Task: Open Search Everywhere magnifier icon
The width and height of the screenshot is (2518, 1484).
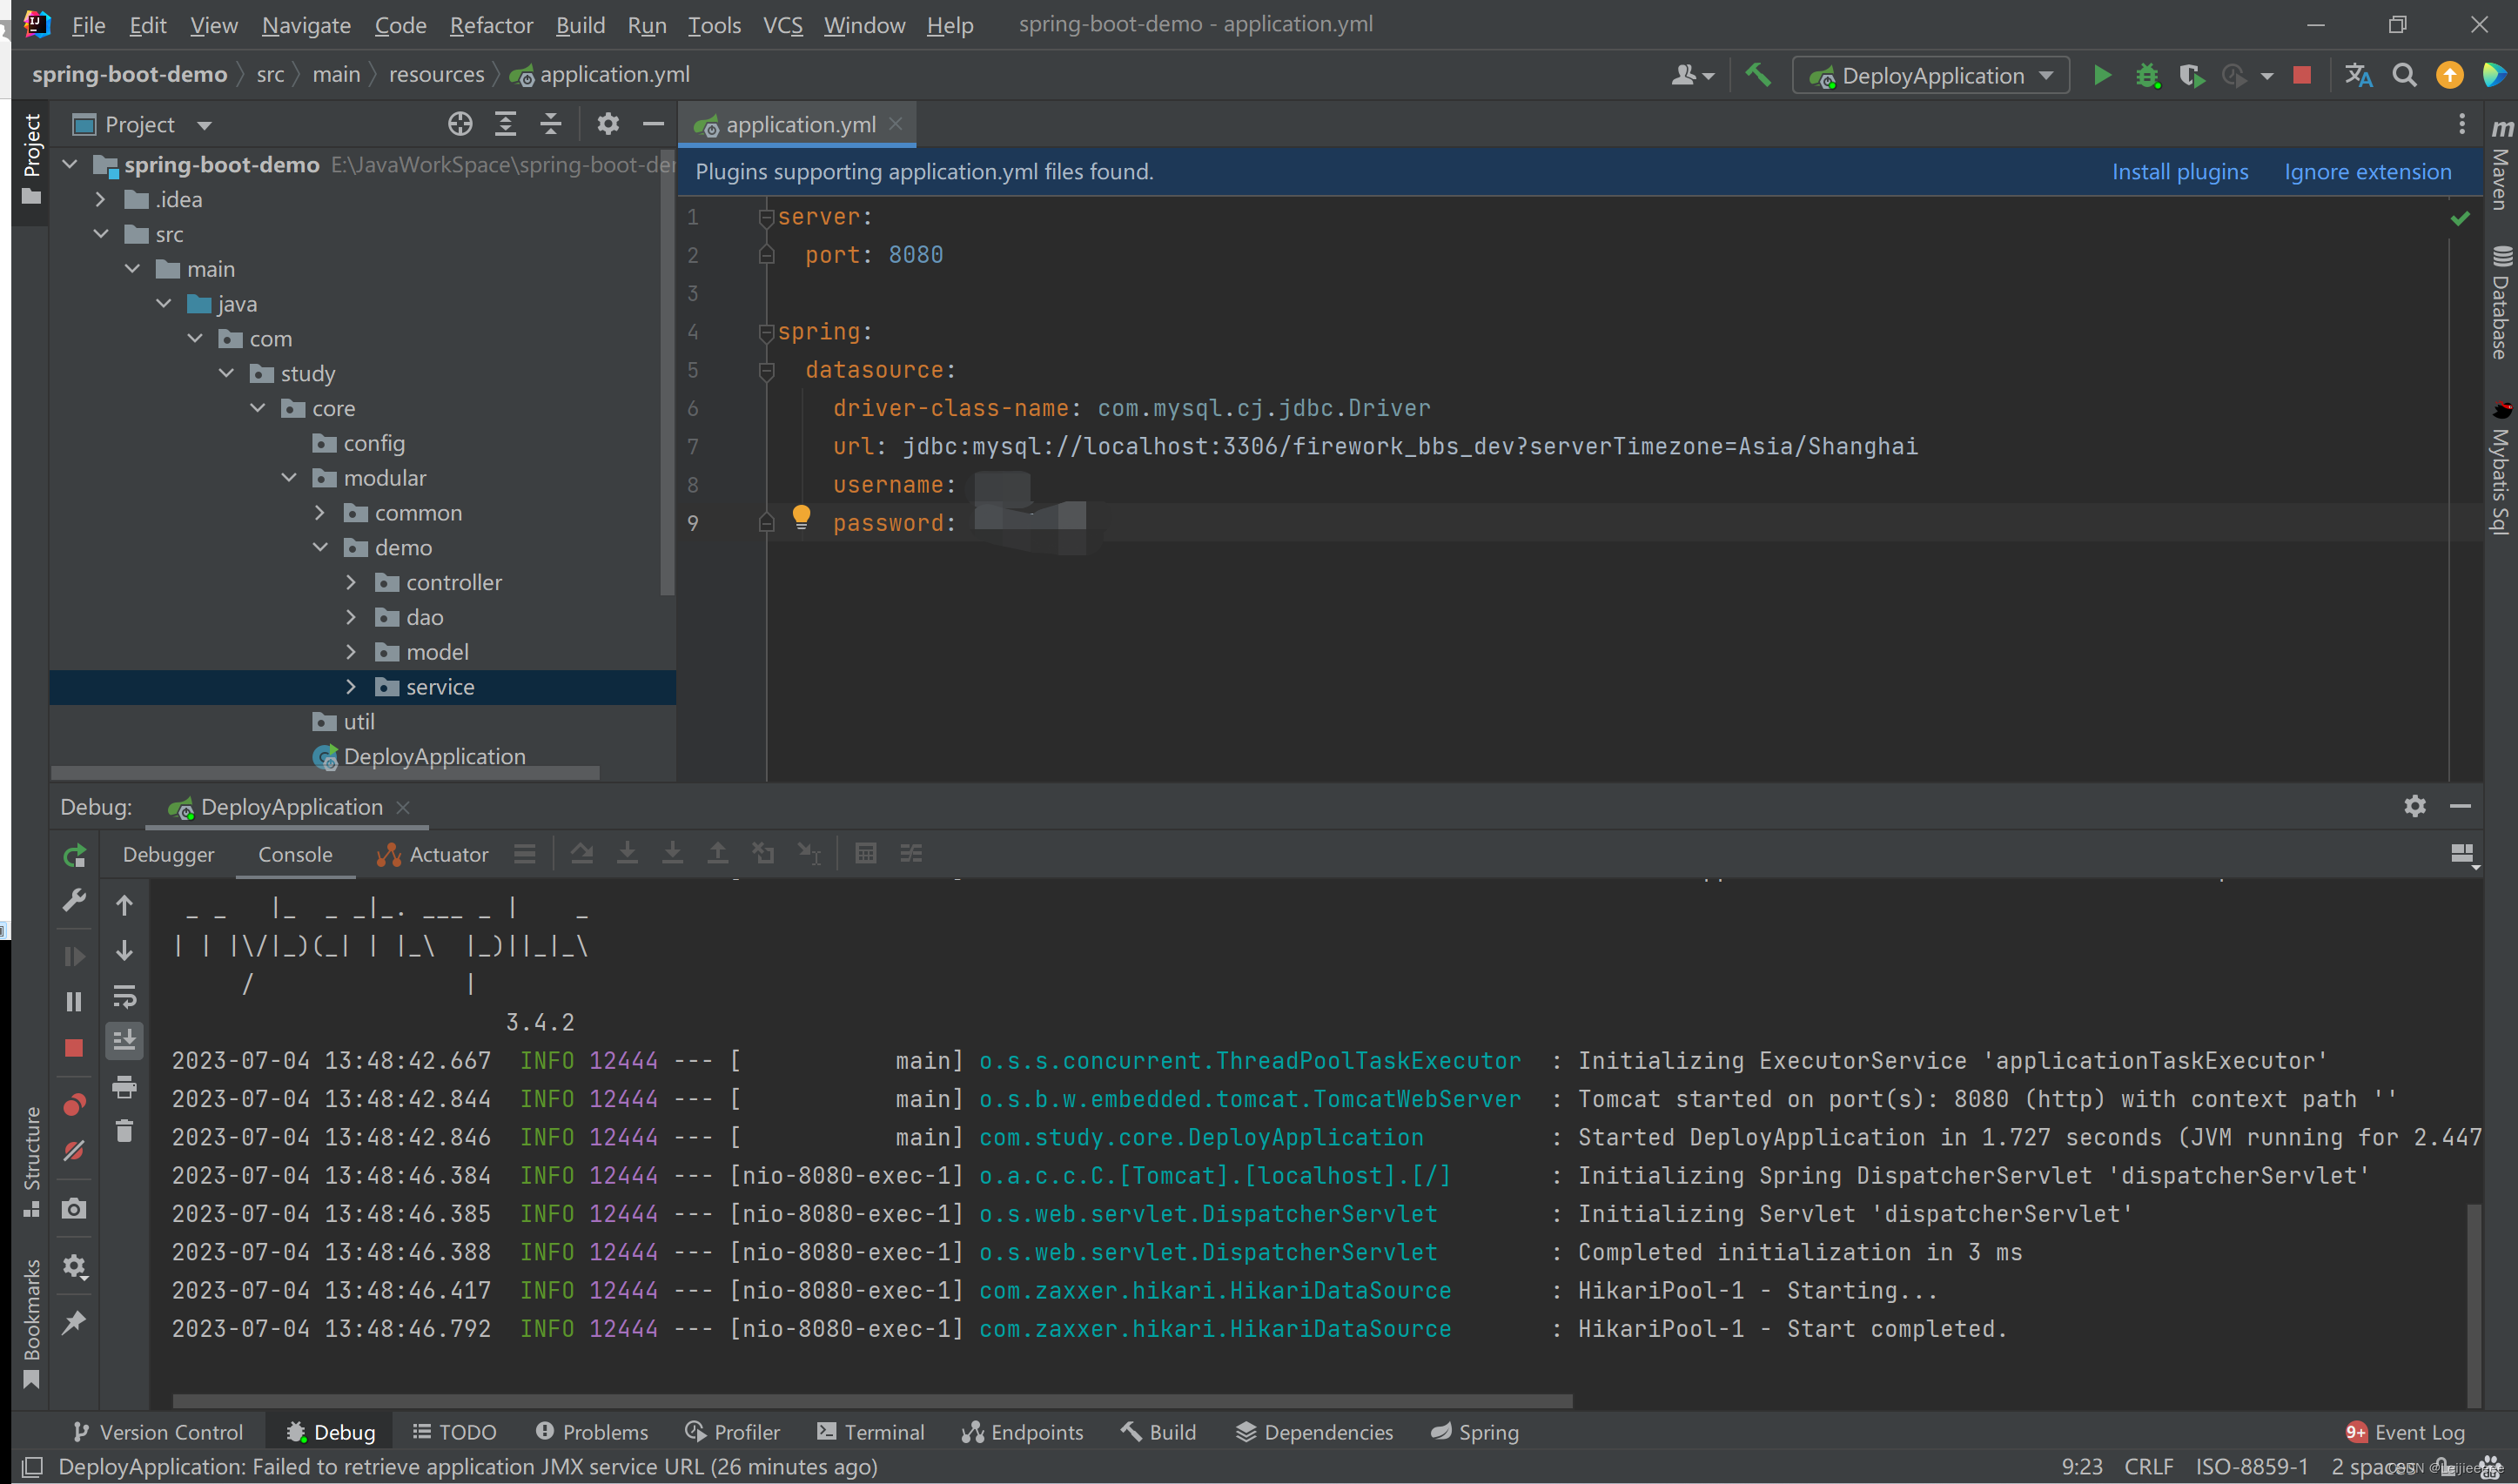Action: point(2404,76)
